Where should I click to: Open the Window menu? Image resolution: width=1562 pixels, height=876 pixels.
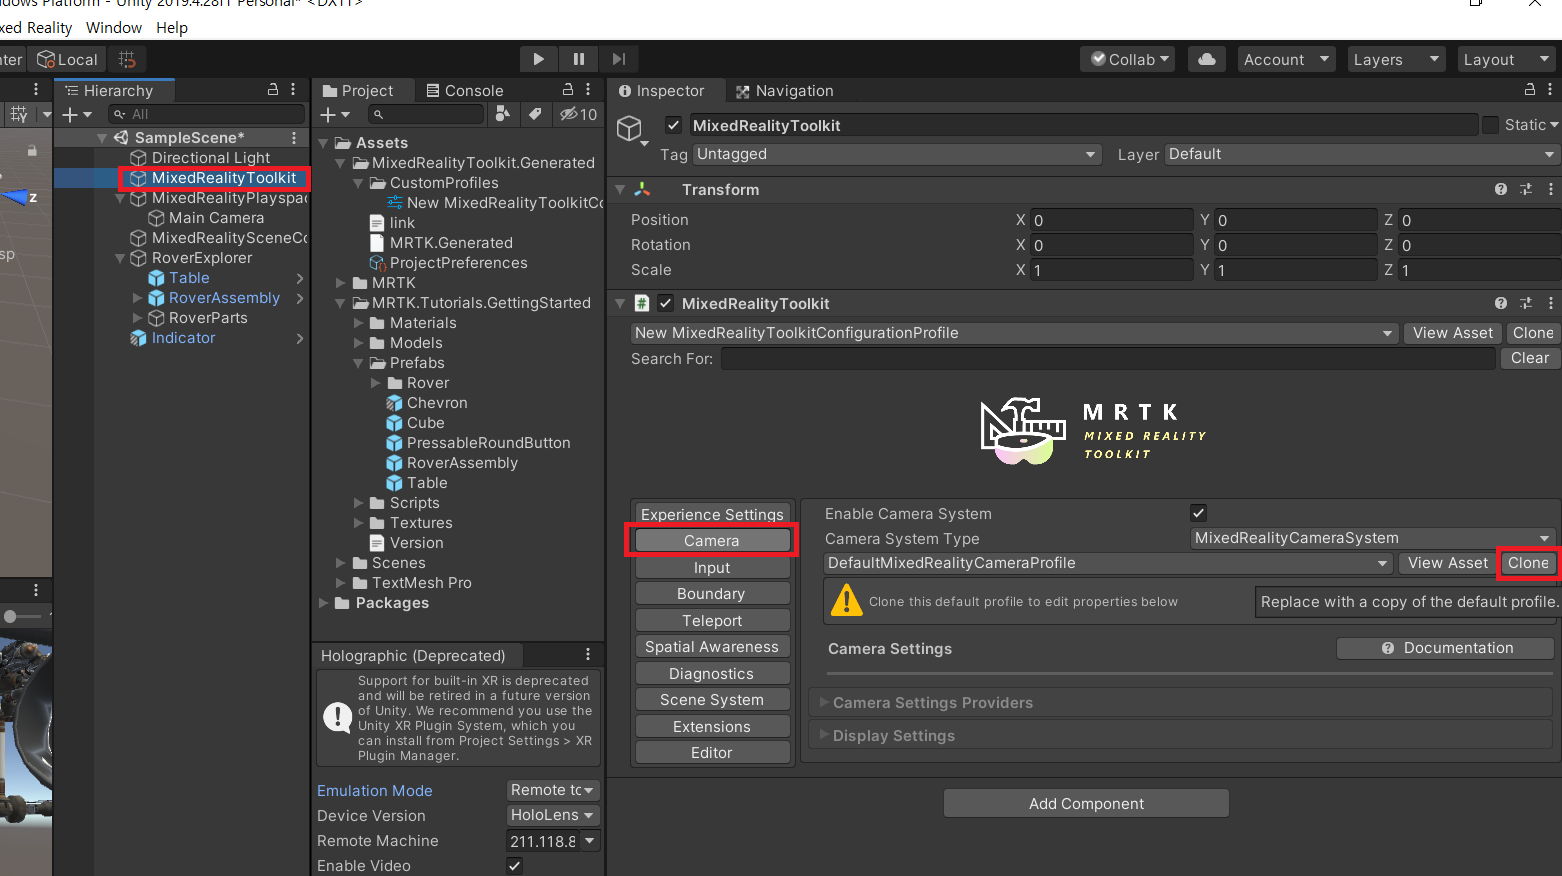[x=114, y=27]
